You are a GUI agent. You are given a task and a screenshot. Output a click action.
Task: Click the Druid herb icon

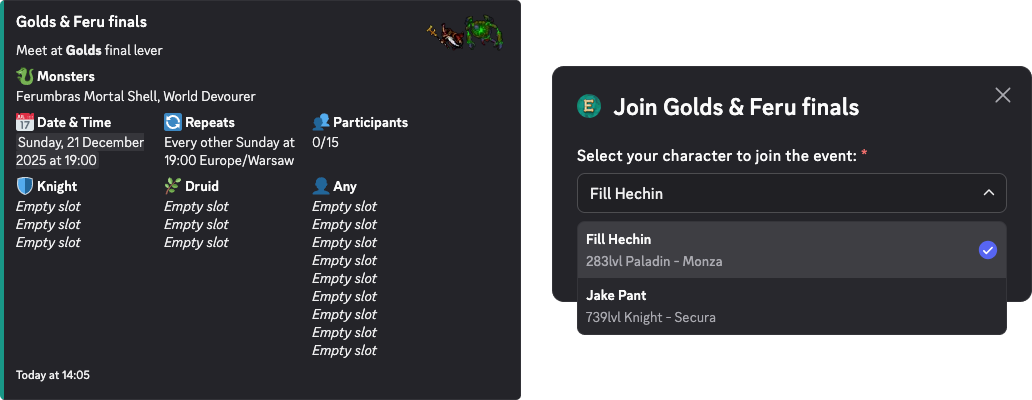pos(173,186)
